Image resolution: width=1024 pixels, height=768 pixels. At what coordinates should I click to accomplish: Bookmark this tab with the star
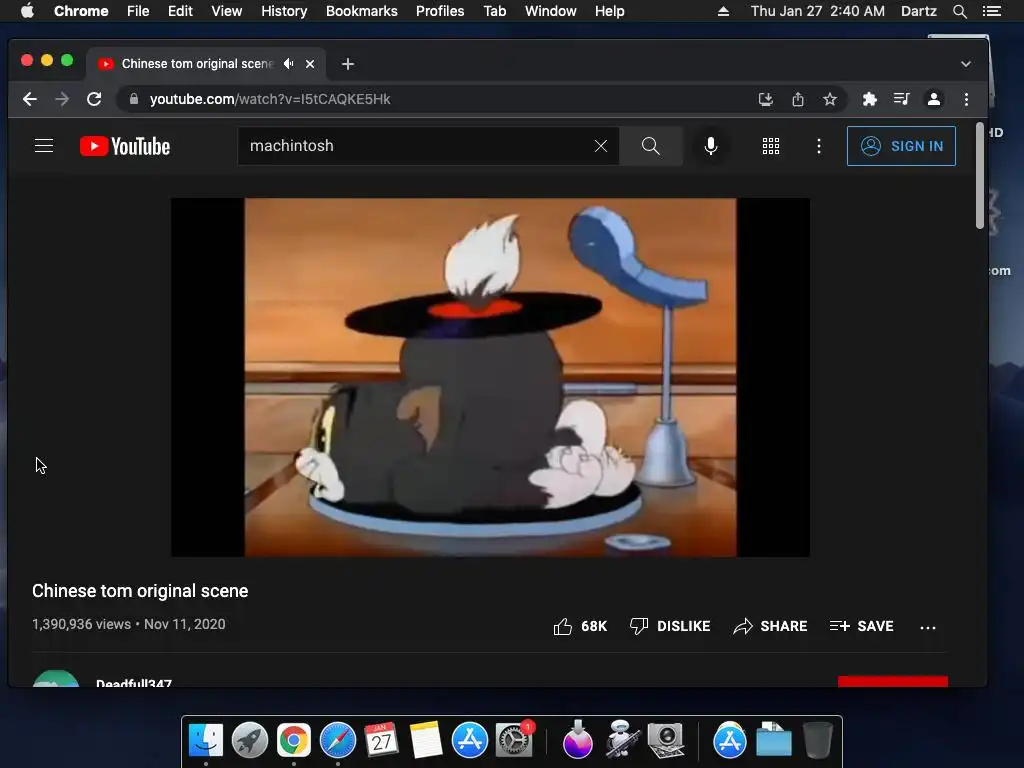(829, 99)
